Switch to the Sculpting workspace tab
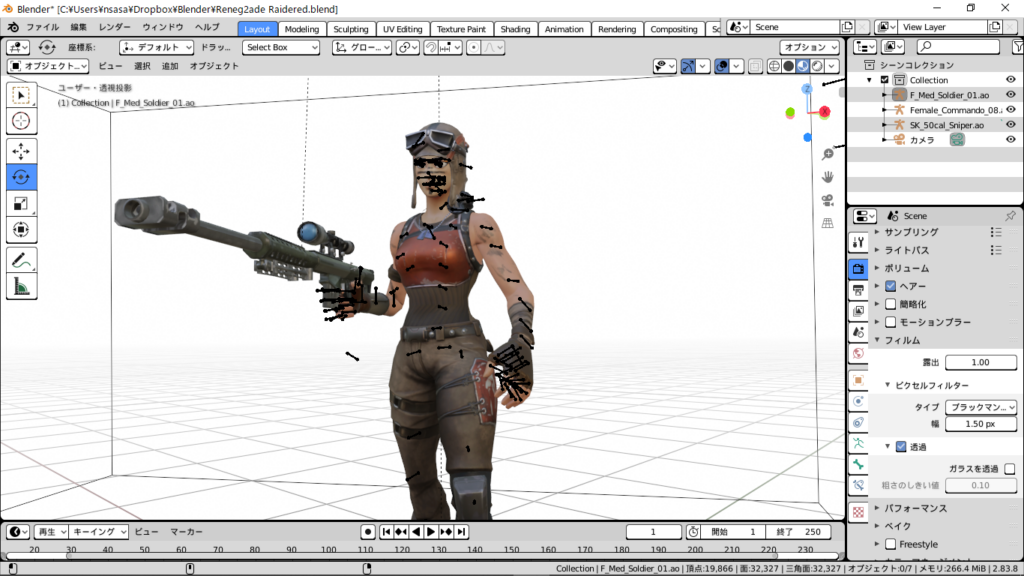 pos(350,29)
